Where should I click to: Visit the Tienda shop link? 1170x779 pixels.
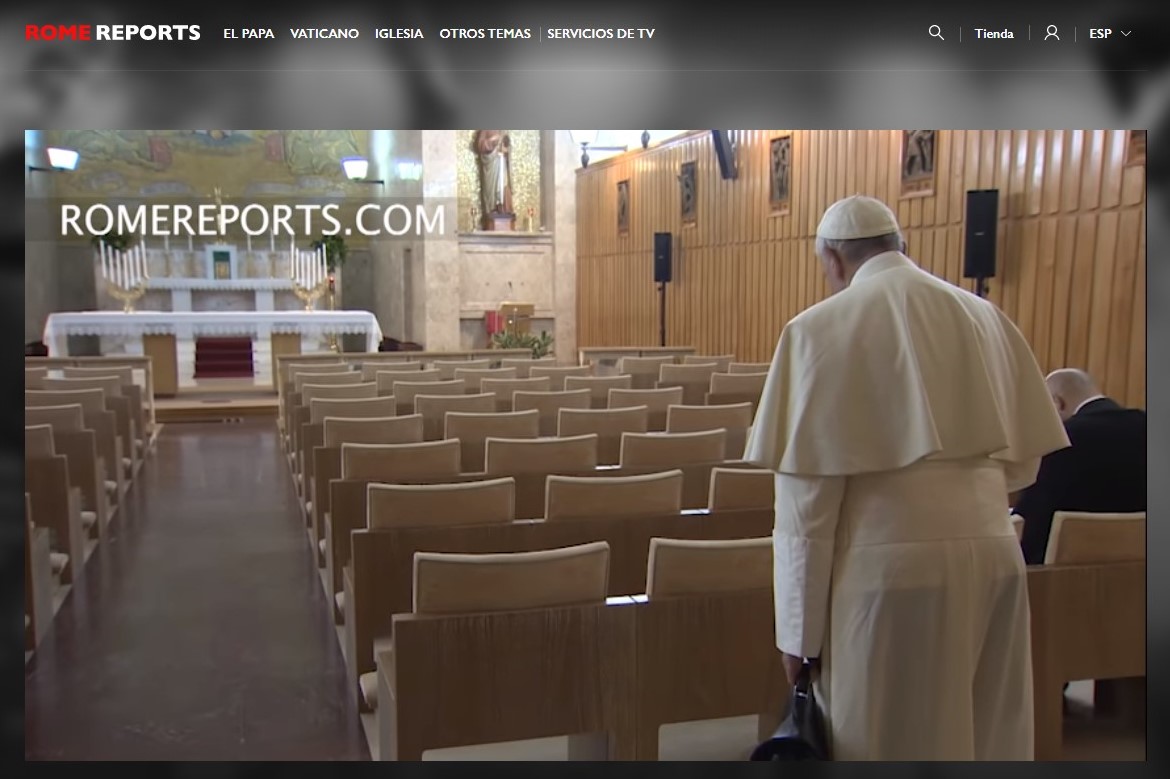point(994,34)
